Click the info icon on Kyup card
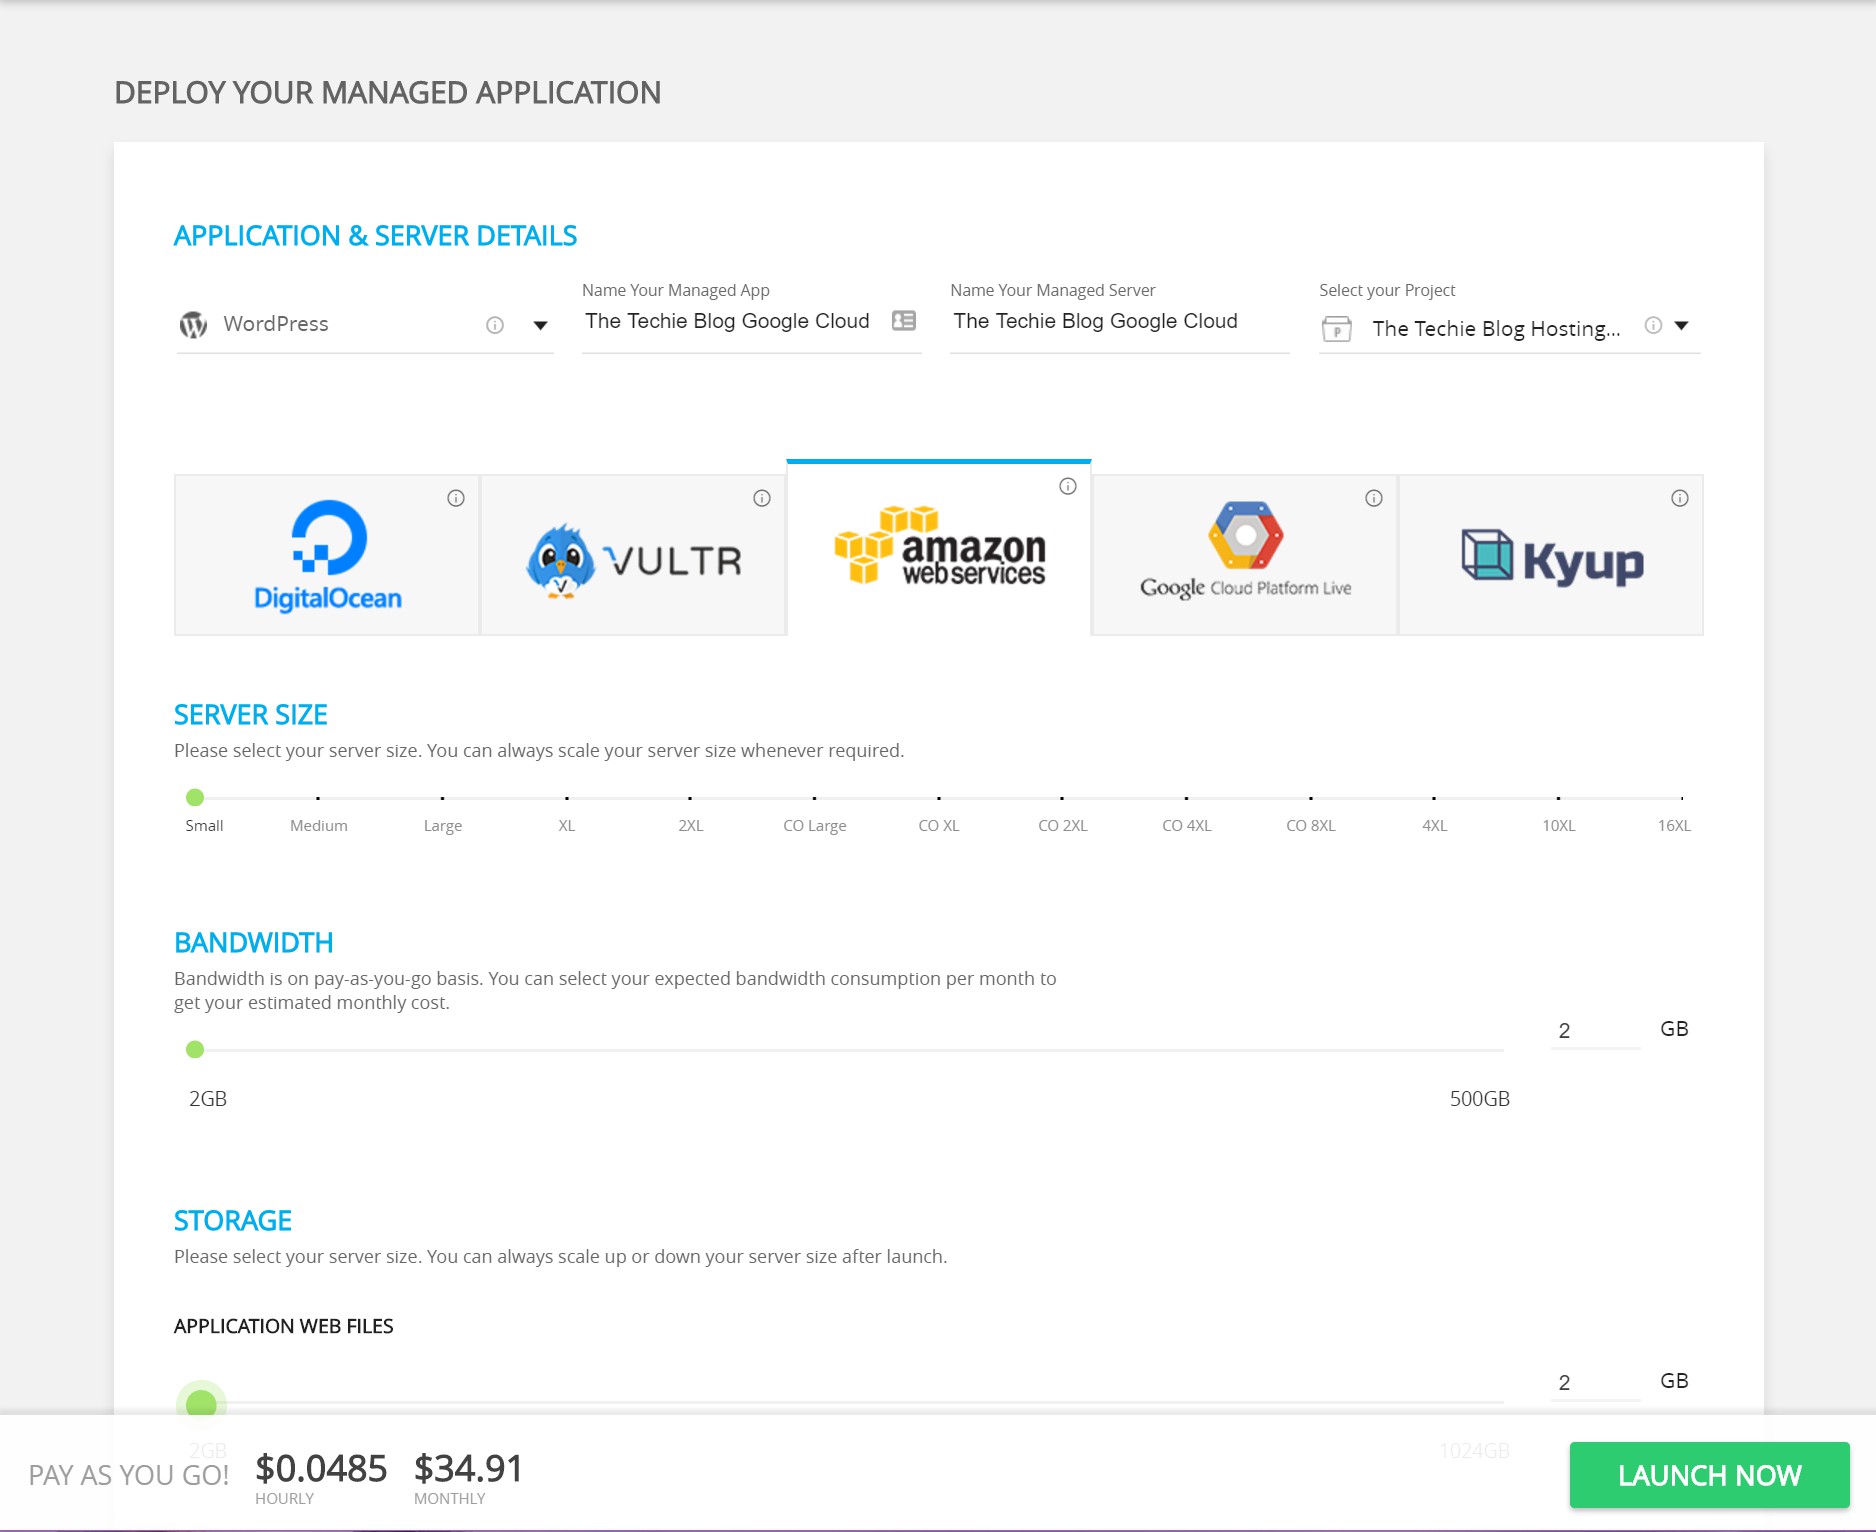 pos(1680,498)
